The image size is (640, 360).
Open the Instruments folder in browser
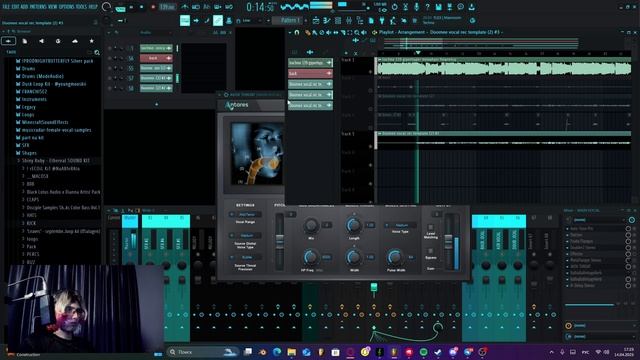[x=34, y=99]
